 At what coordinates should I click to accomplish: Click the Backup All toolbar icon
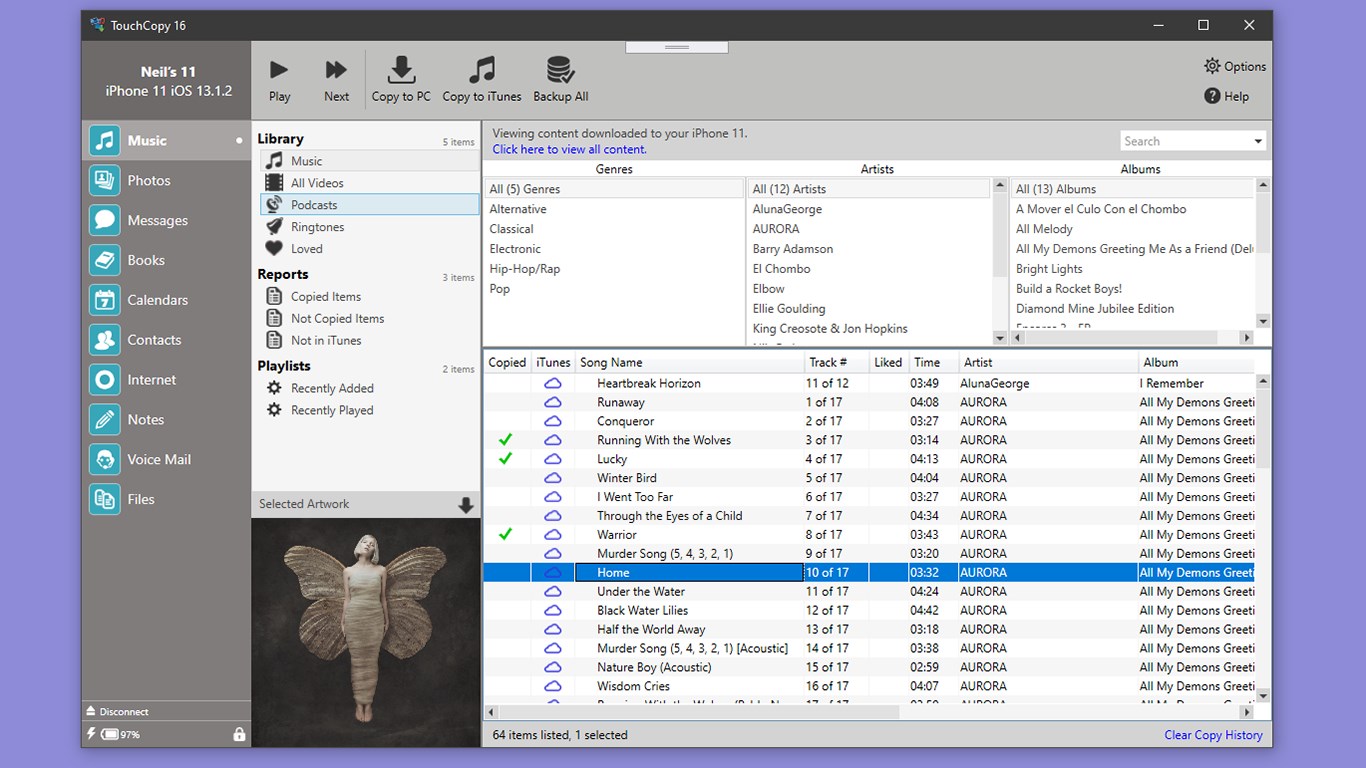[x=559, y=78]
